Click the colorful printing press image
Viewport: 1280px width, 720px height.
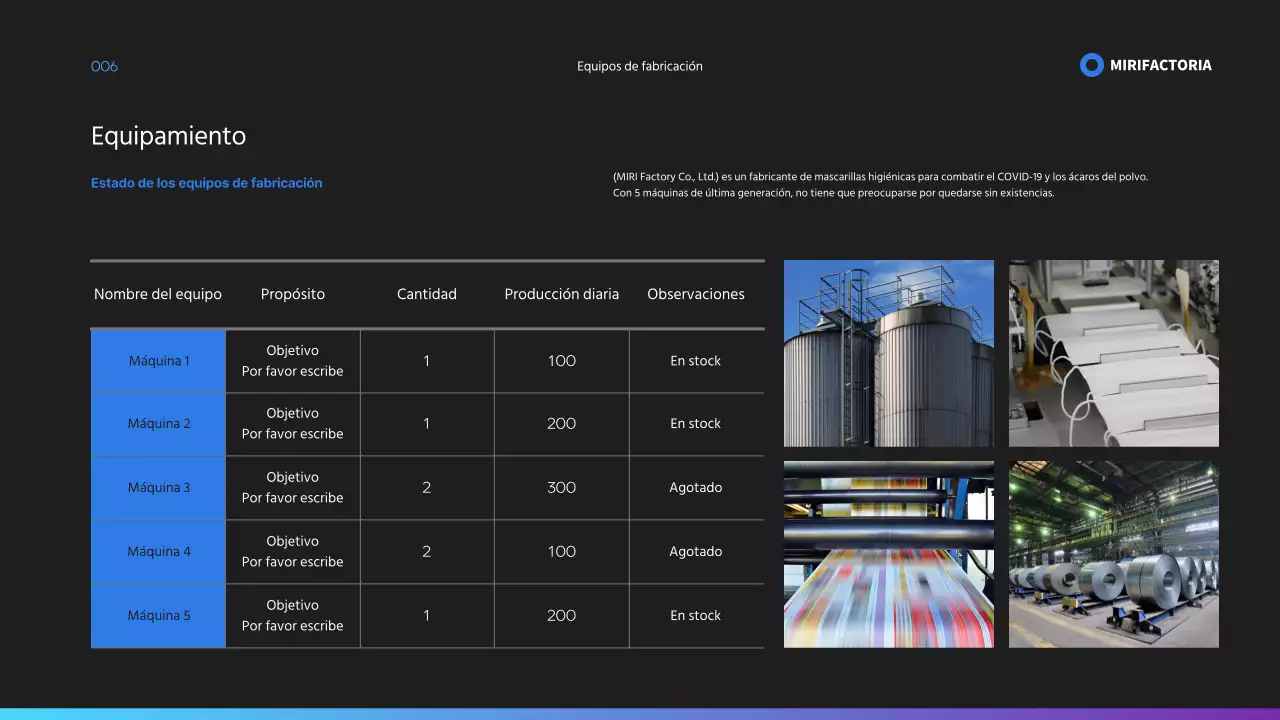(x=888, y=554)
